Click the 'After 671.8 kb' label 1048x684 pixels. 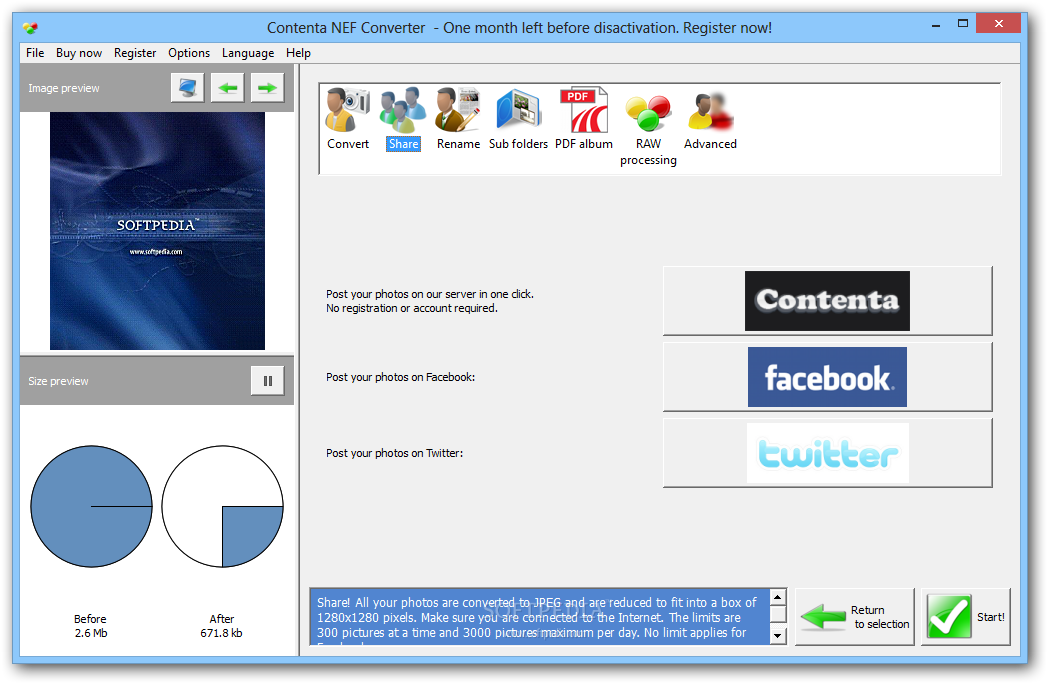click(221, 626)
